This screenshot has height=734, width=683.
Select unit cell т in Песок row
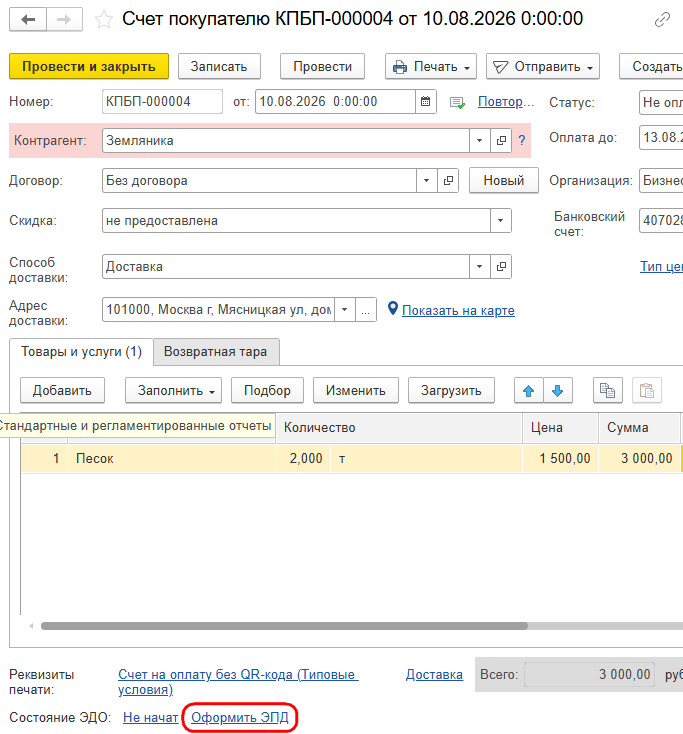pyautogui.click(x=426, y=458)
